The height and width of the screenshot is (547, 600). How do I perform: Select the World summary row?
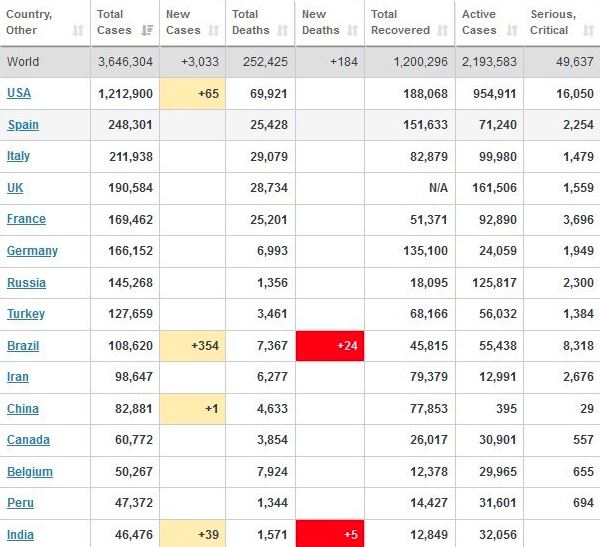[300, 62]
